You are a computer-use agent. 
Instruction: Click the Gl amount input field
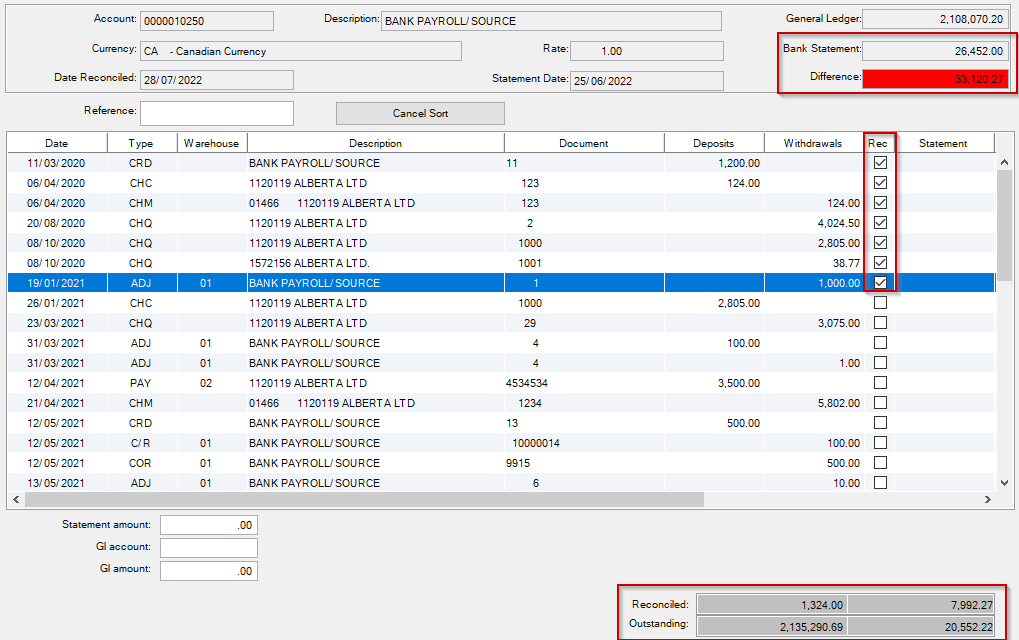(x=208, y=570)
